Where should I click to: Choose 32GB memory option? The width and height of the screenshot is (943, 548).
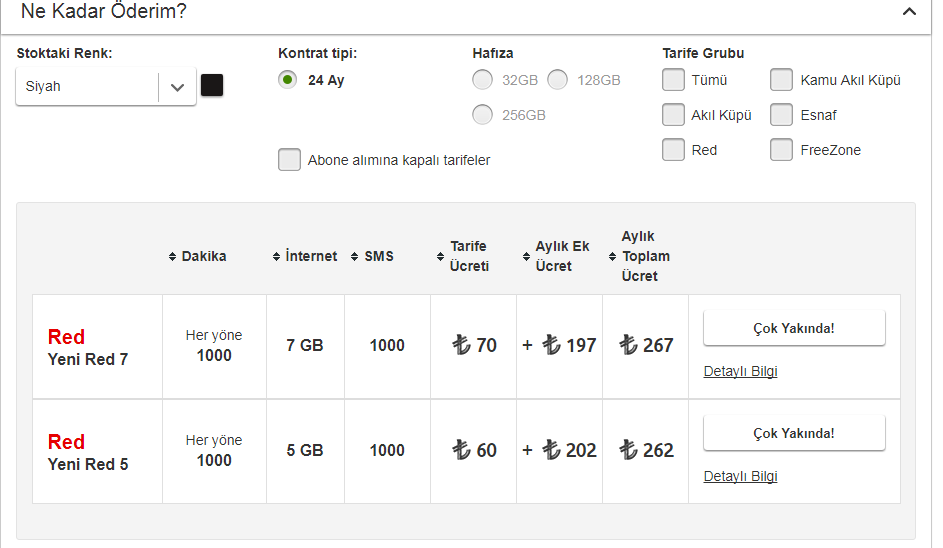[482, 80]
